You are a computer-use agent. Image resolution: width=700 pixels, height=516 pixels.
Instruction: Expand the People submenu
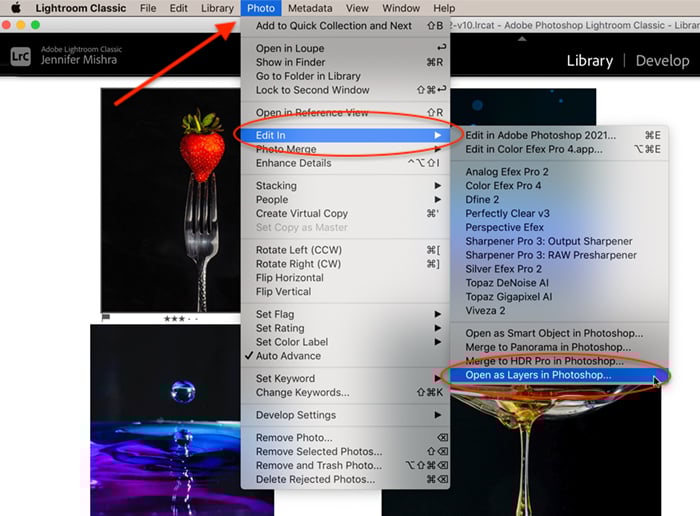click(x=345, y=200)
